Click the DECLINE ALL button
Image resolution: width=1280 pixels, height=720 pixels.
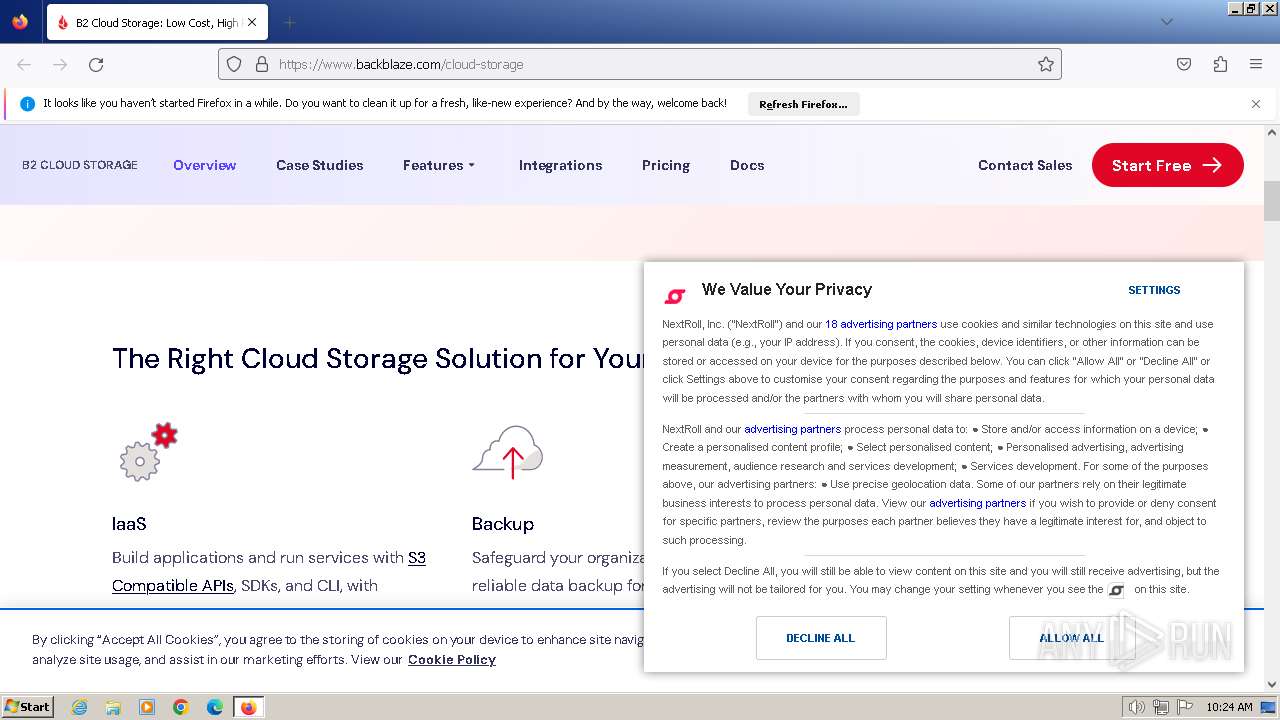coord(821,638)
